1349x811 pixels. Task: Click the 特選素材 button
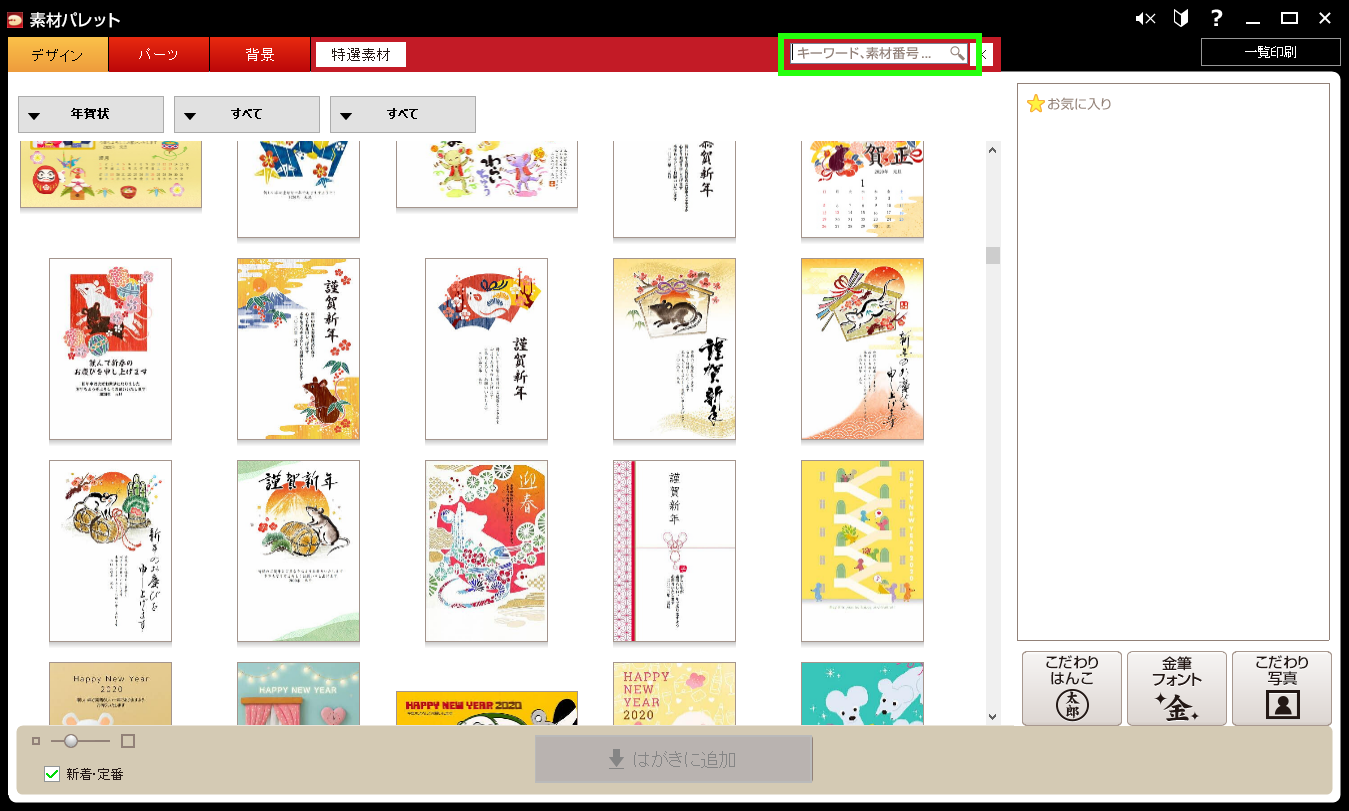[361, 55]
